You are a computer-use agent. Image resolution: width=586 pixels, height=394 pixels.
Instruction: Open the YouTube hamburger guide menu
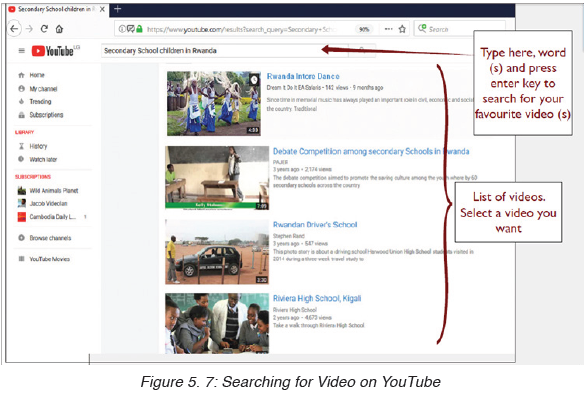click(x=22, y=50)
